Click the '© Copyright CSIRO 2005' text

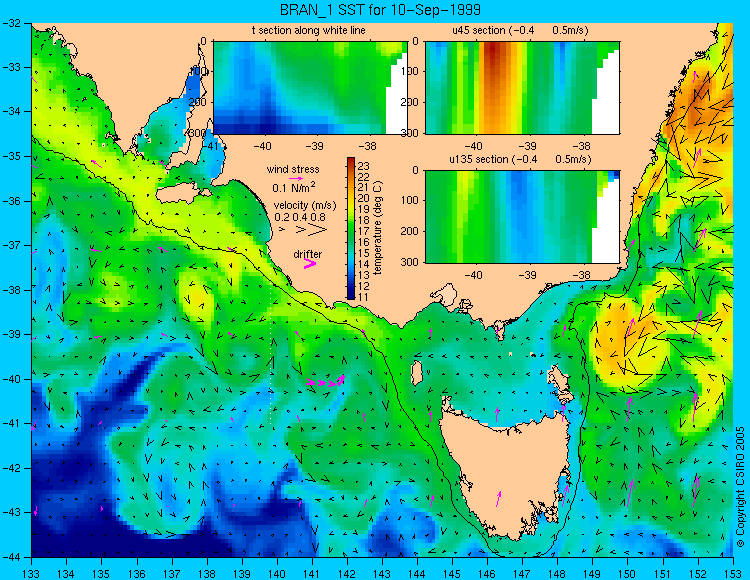click(740, 487)
